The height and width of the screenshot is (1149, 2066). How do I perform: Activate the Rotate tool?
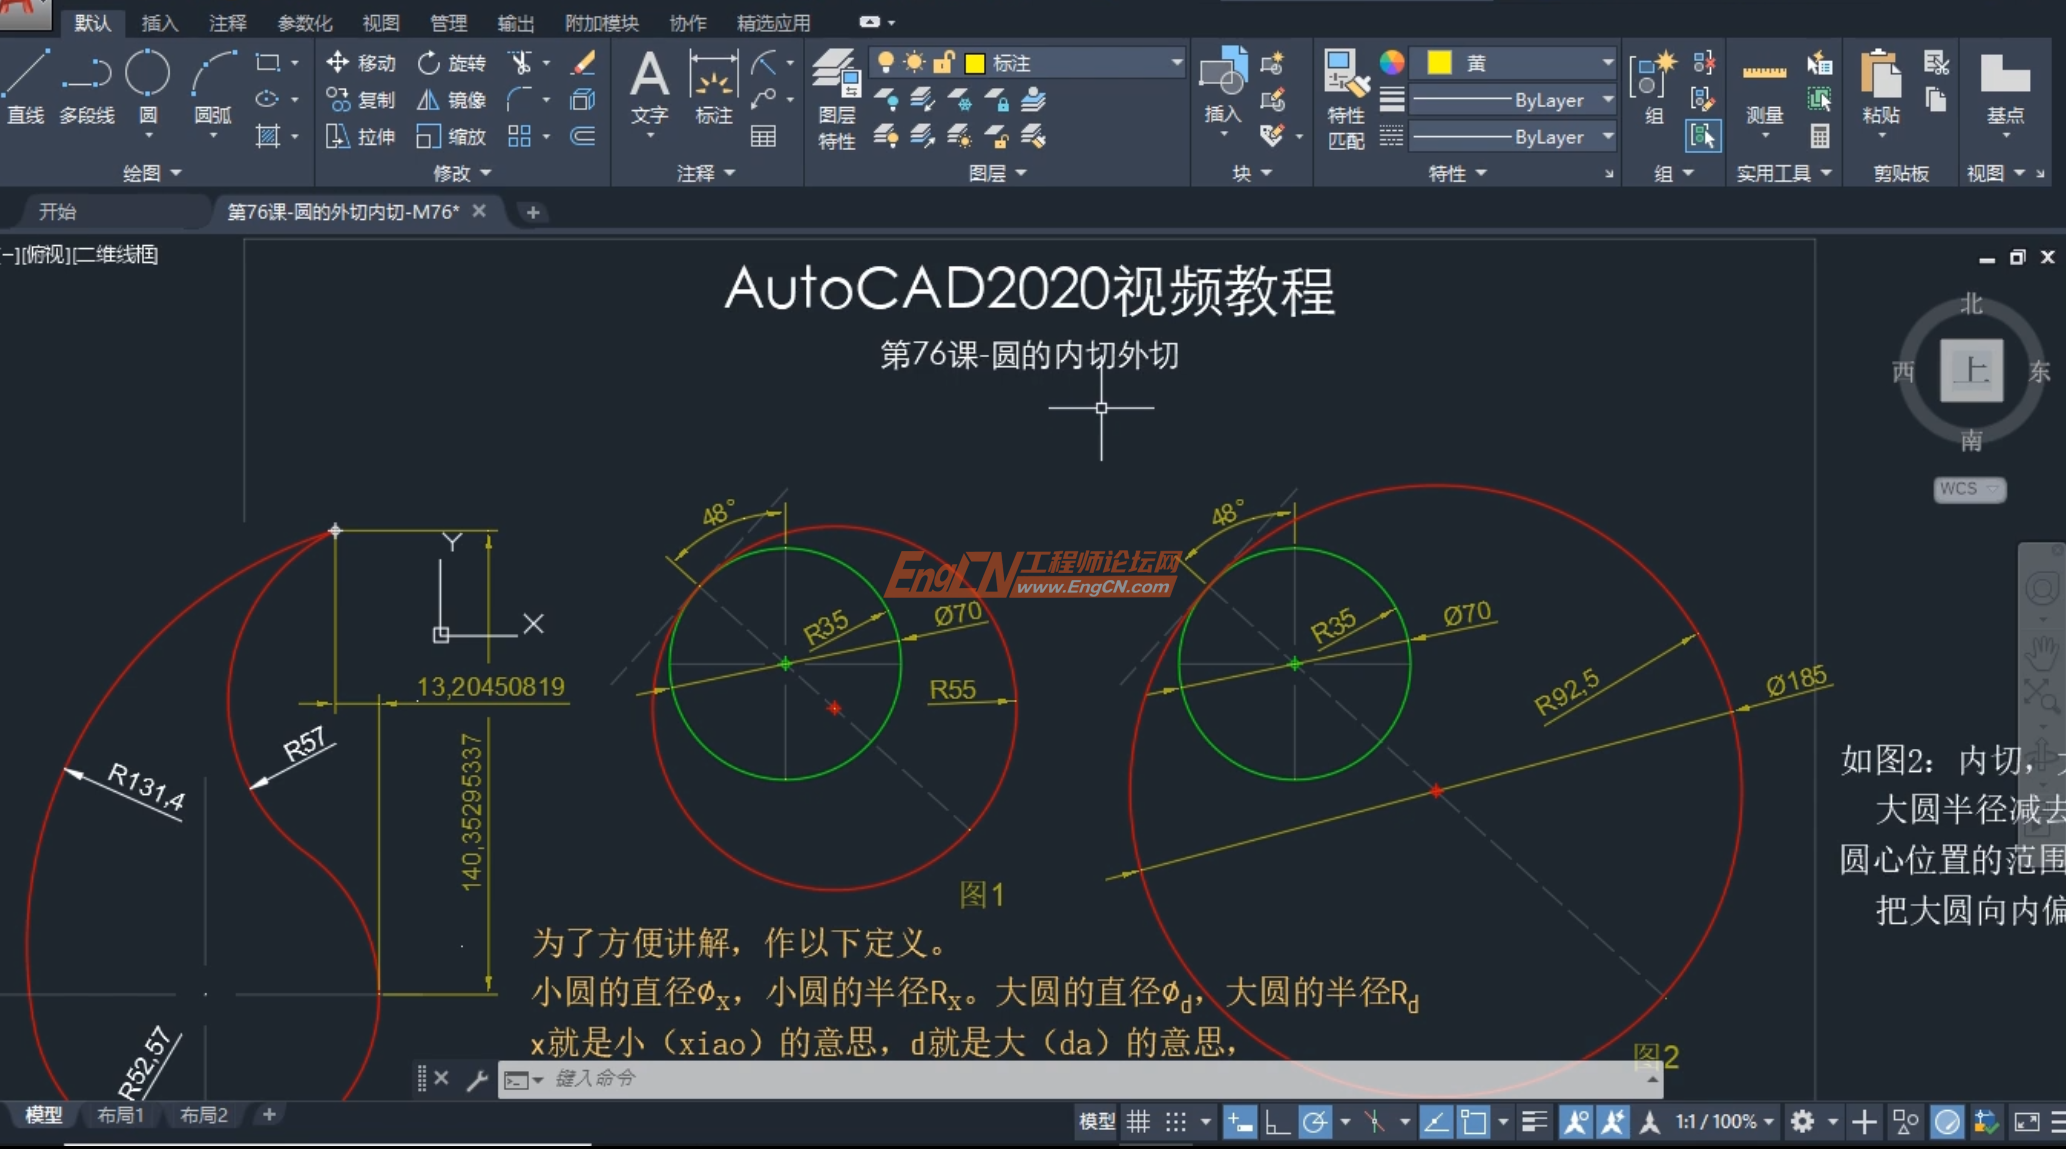coord(450,62)
